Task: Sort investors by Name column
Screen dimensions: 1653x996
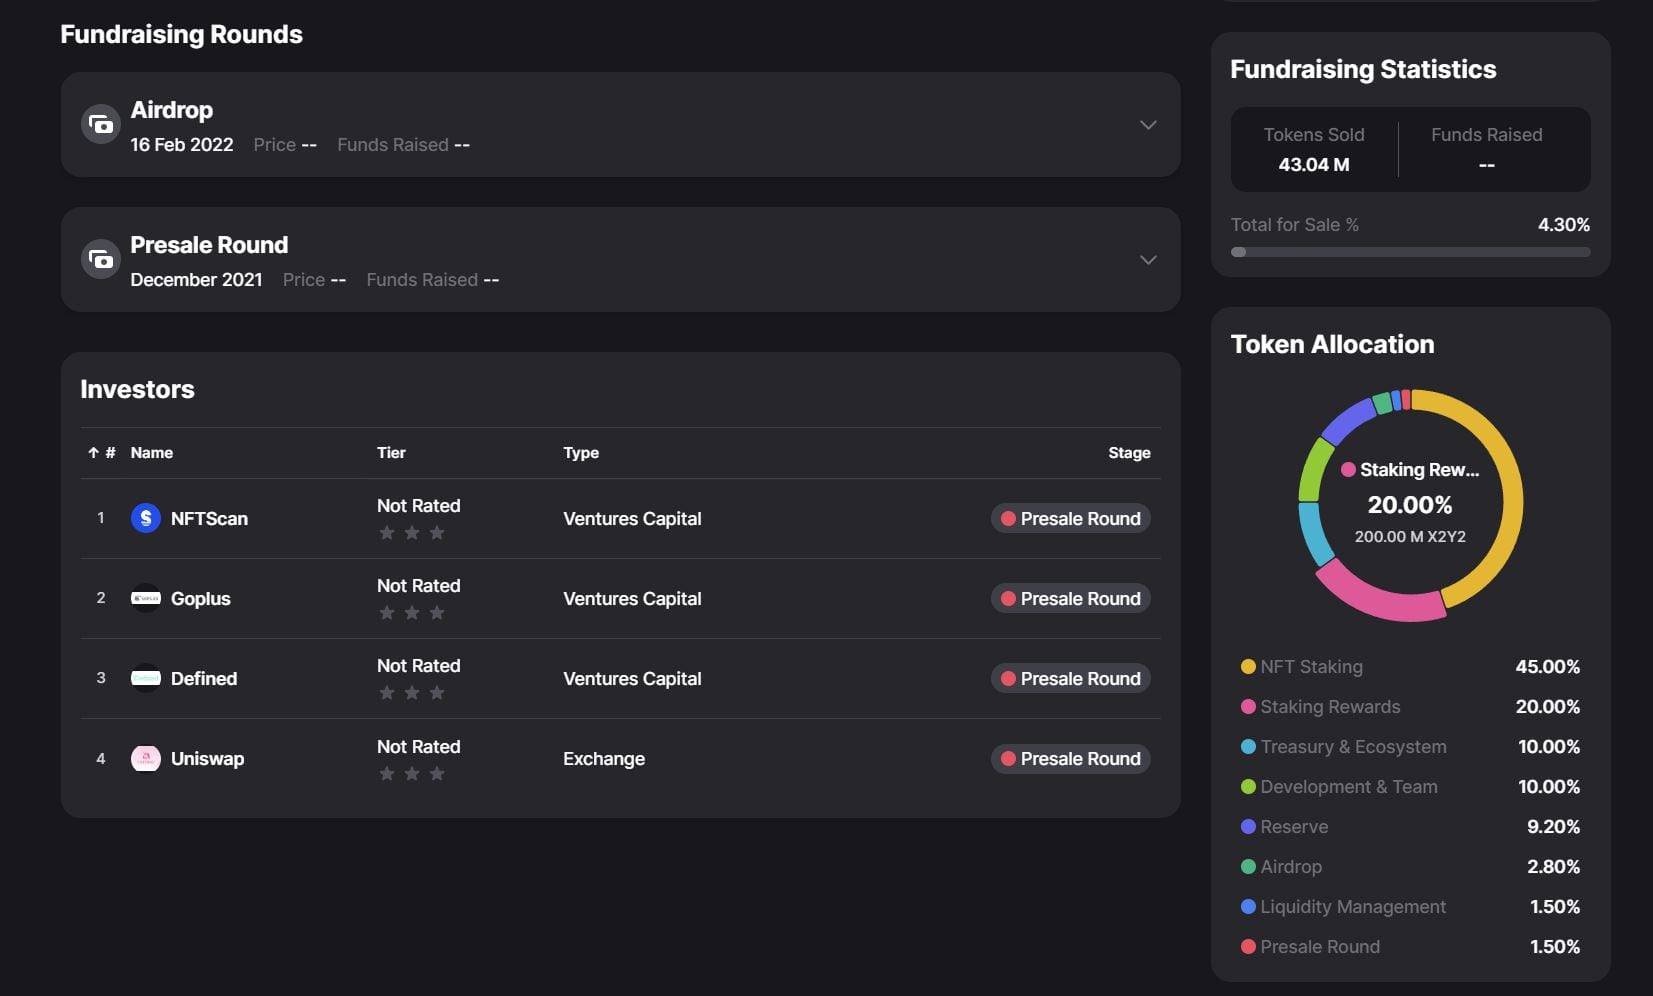Action: pyautogui.click(x=152, y=453)
